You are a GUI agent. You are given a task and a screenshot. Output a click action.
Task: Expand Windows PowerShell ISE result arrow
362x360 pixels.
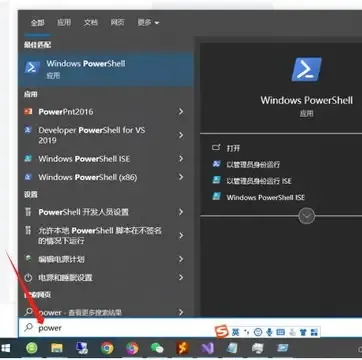tap(181, 159)
